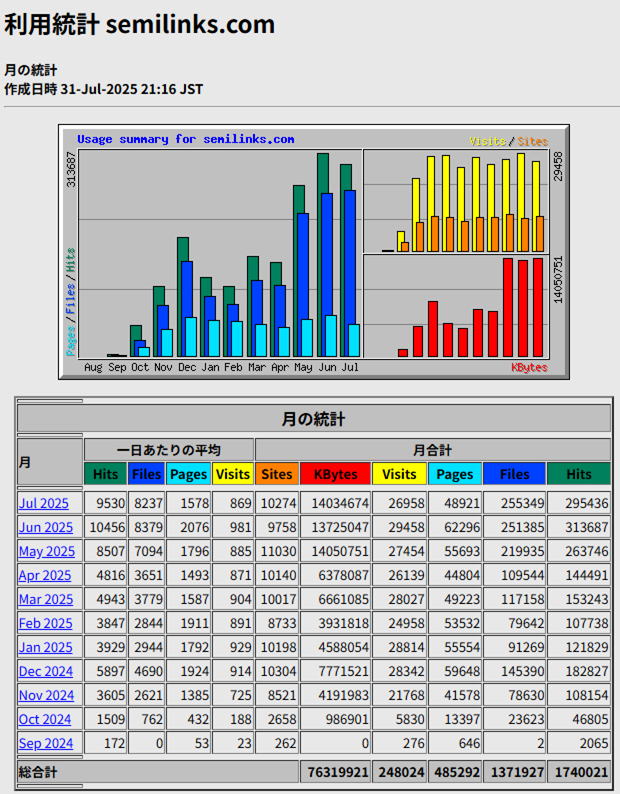Open the Apr 2025 monthly report link
The height and width of the screenshot is (794, 620).
click(x=45, y=575)
